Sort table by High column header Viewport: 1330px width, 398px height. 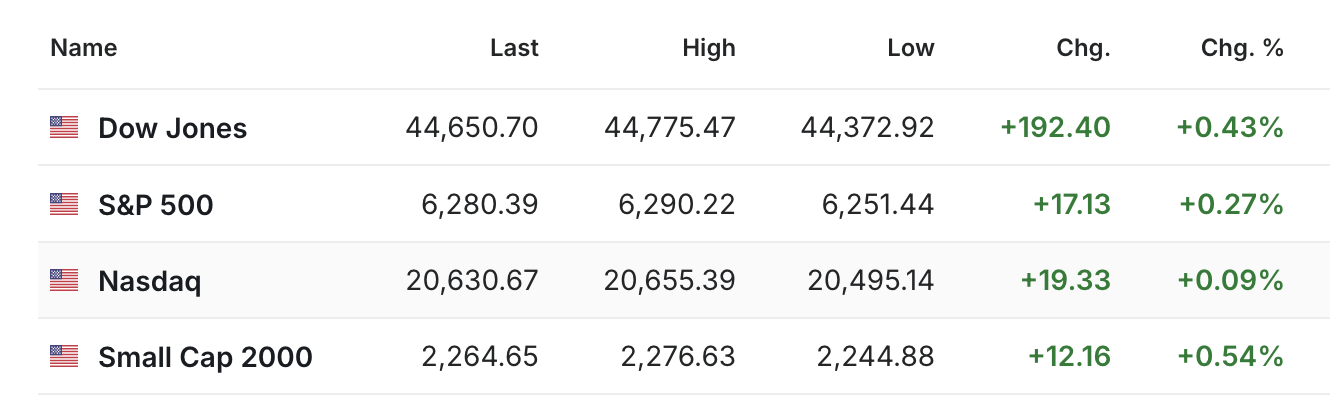click(x=709, y=47)
